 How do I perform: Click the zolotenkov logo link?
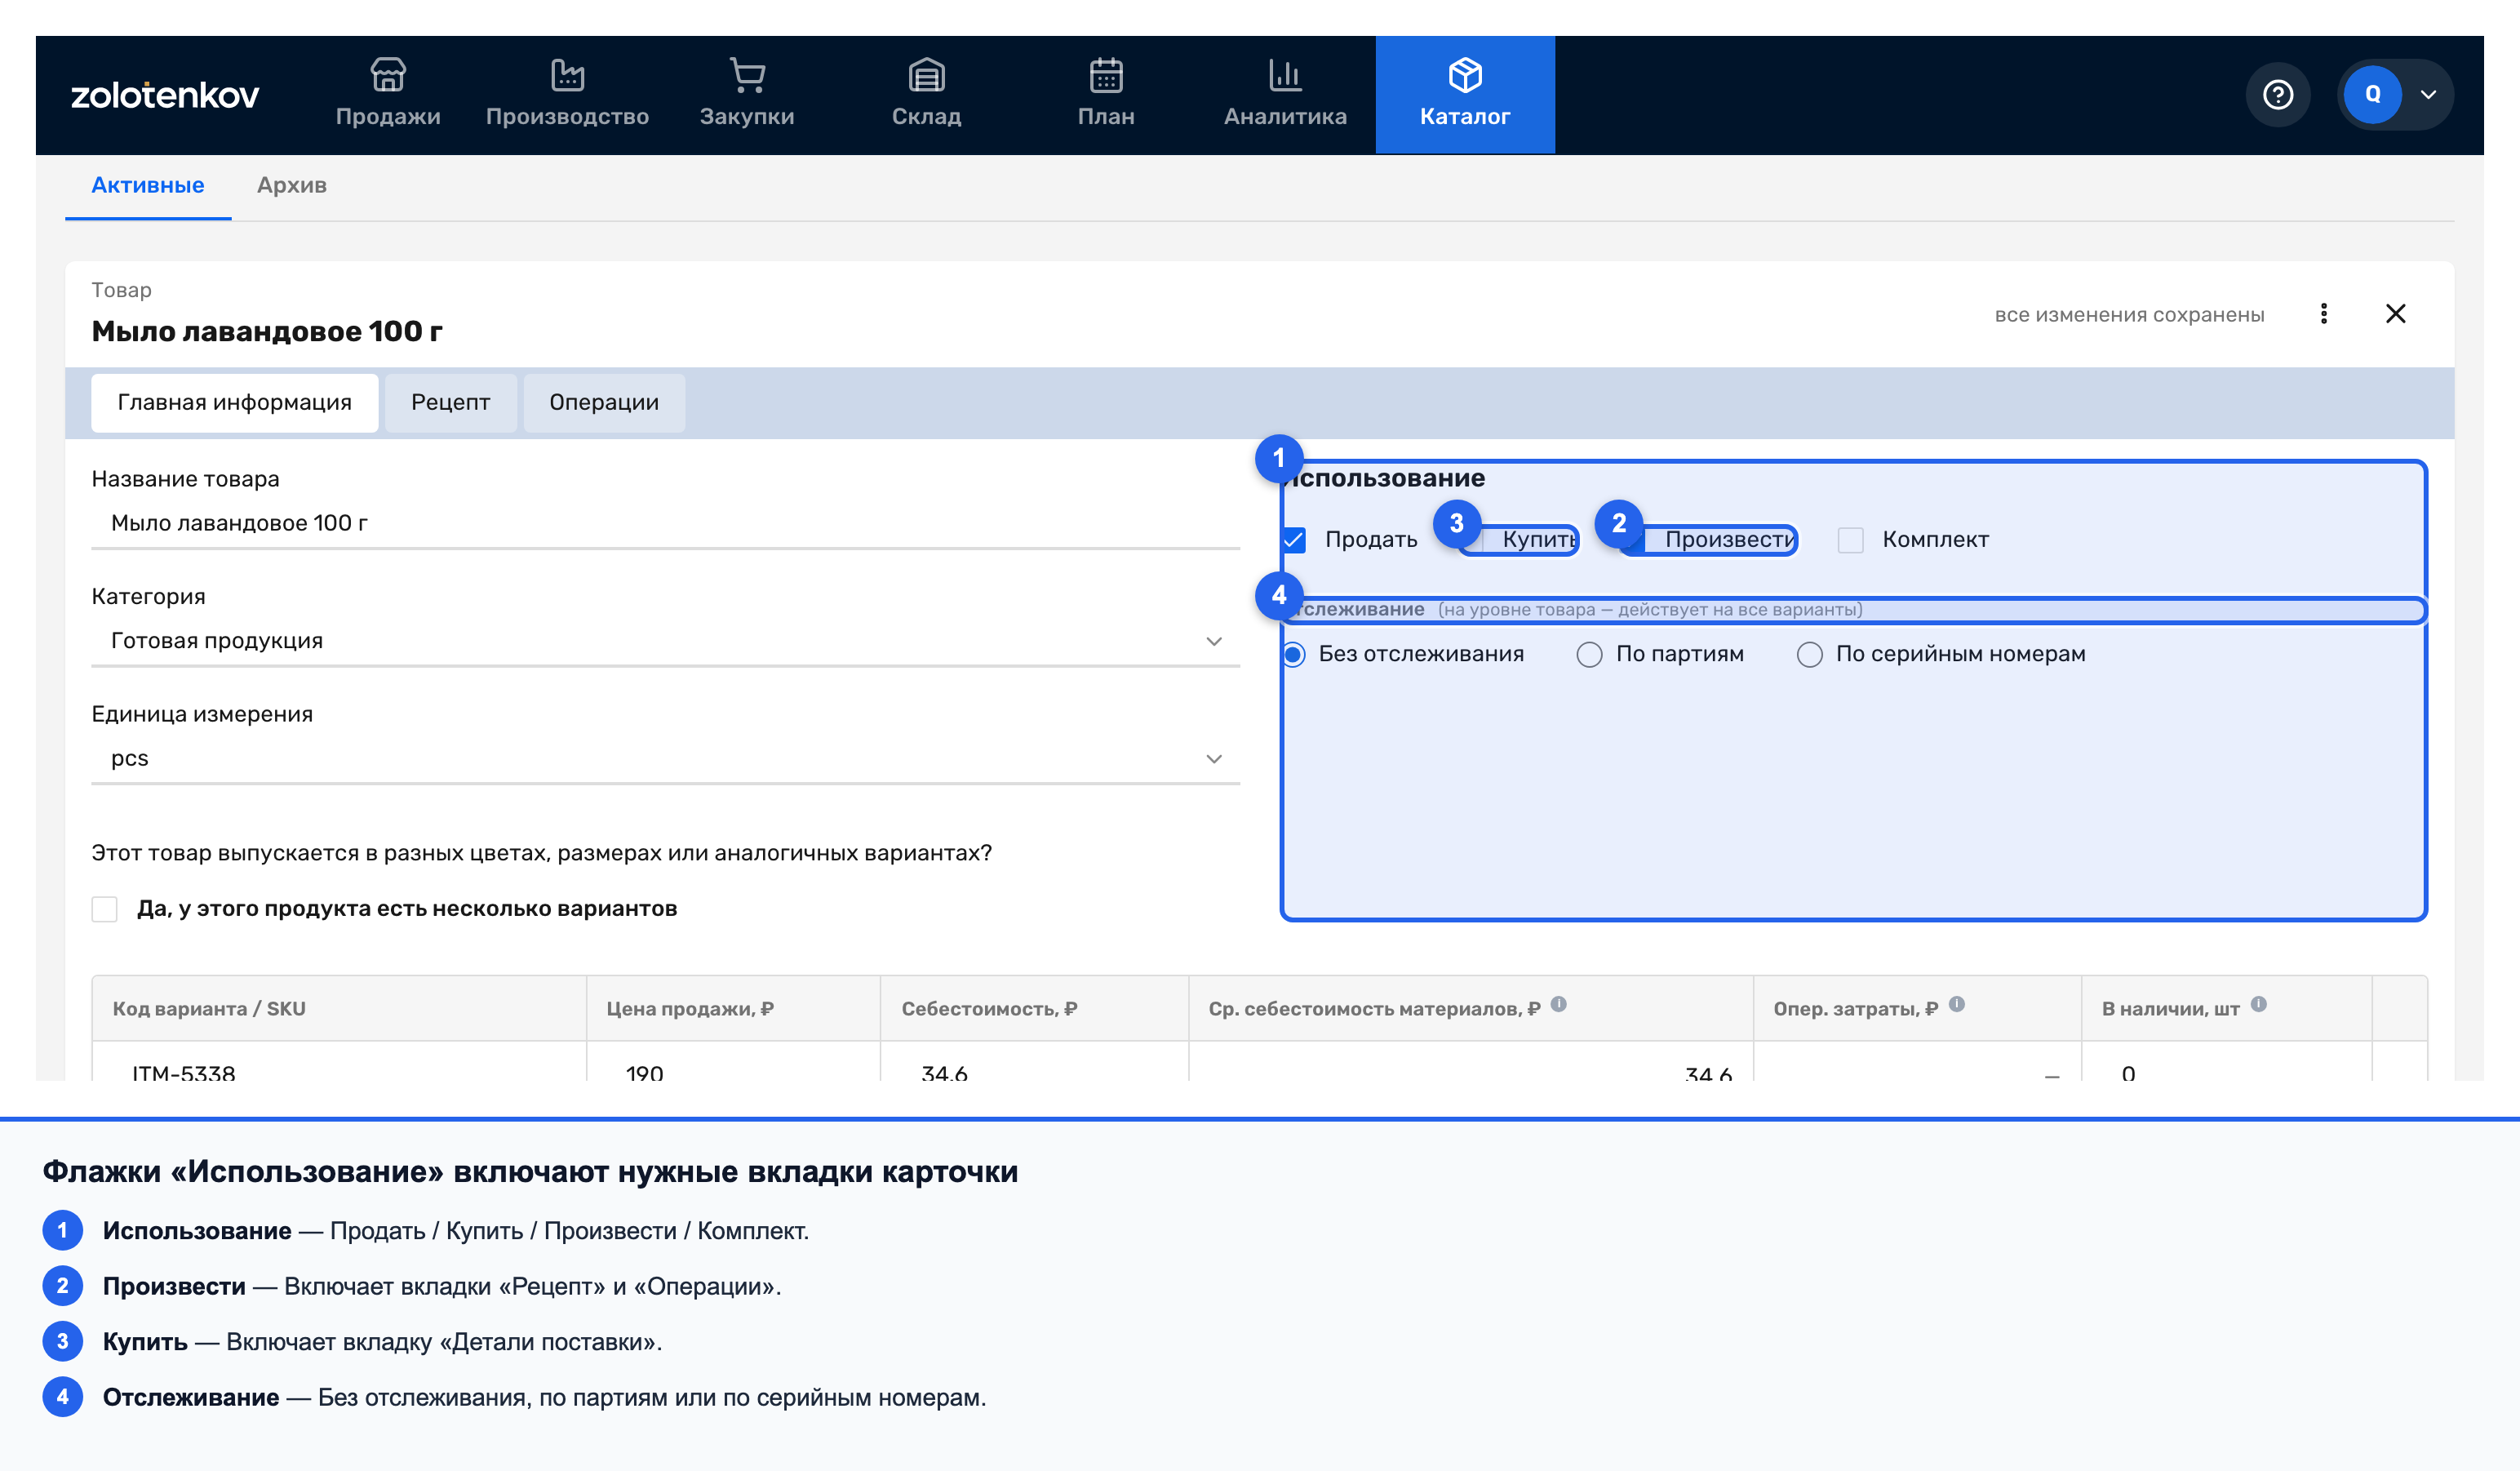click(x=165, y=95)
